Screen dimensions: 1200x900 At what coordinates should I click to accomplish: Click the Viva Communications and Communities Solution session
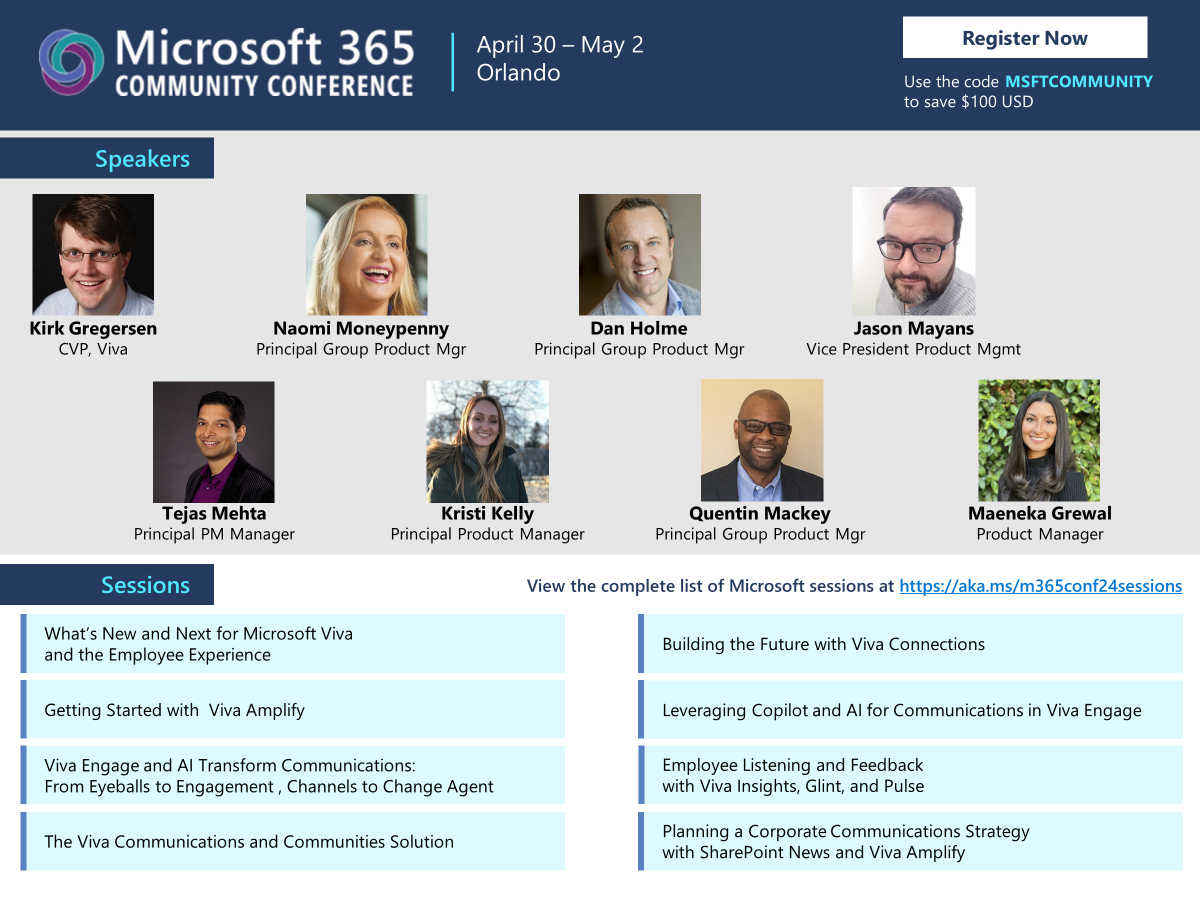click(x=293, y=841)
